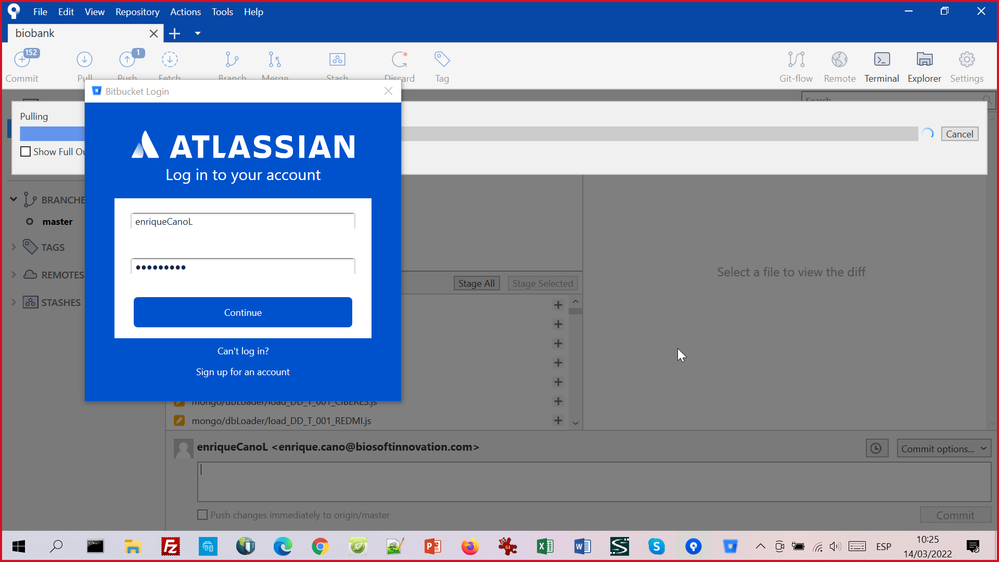Expand the REMOTES section
999x562 pixels.
coord(13,275)
